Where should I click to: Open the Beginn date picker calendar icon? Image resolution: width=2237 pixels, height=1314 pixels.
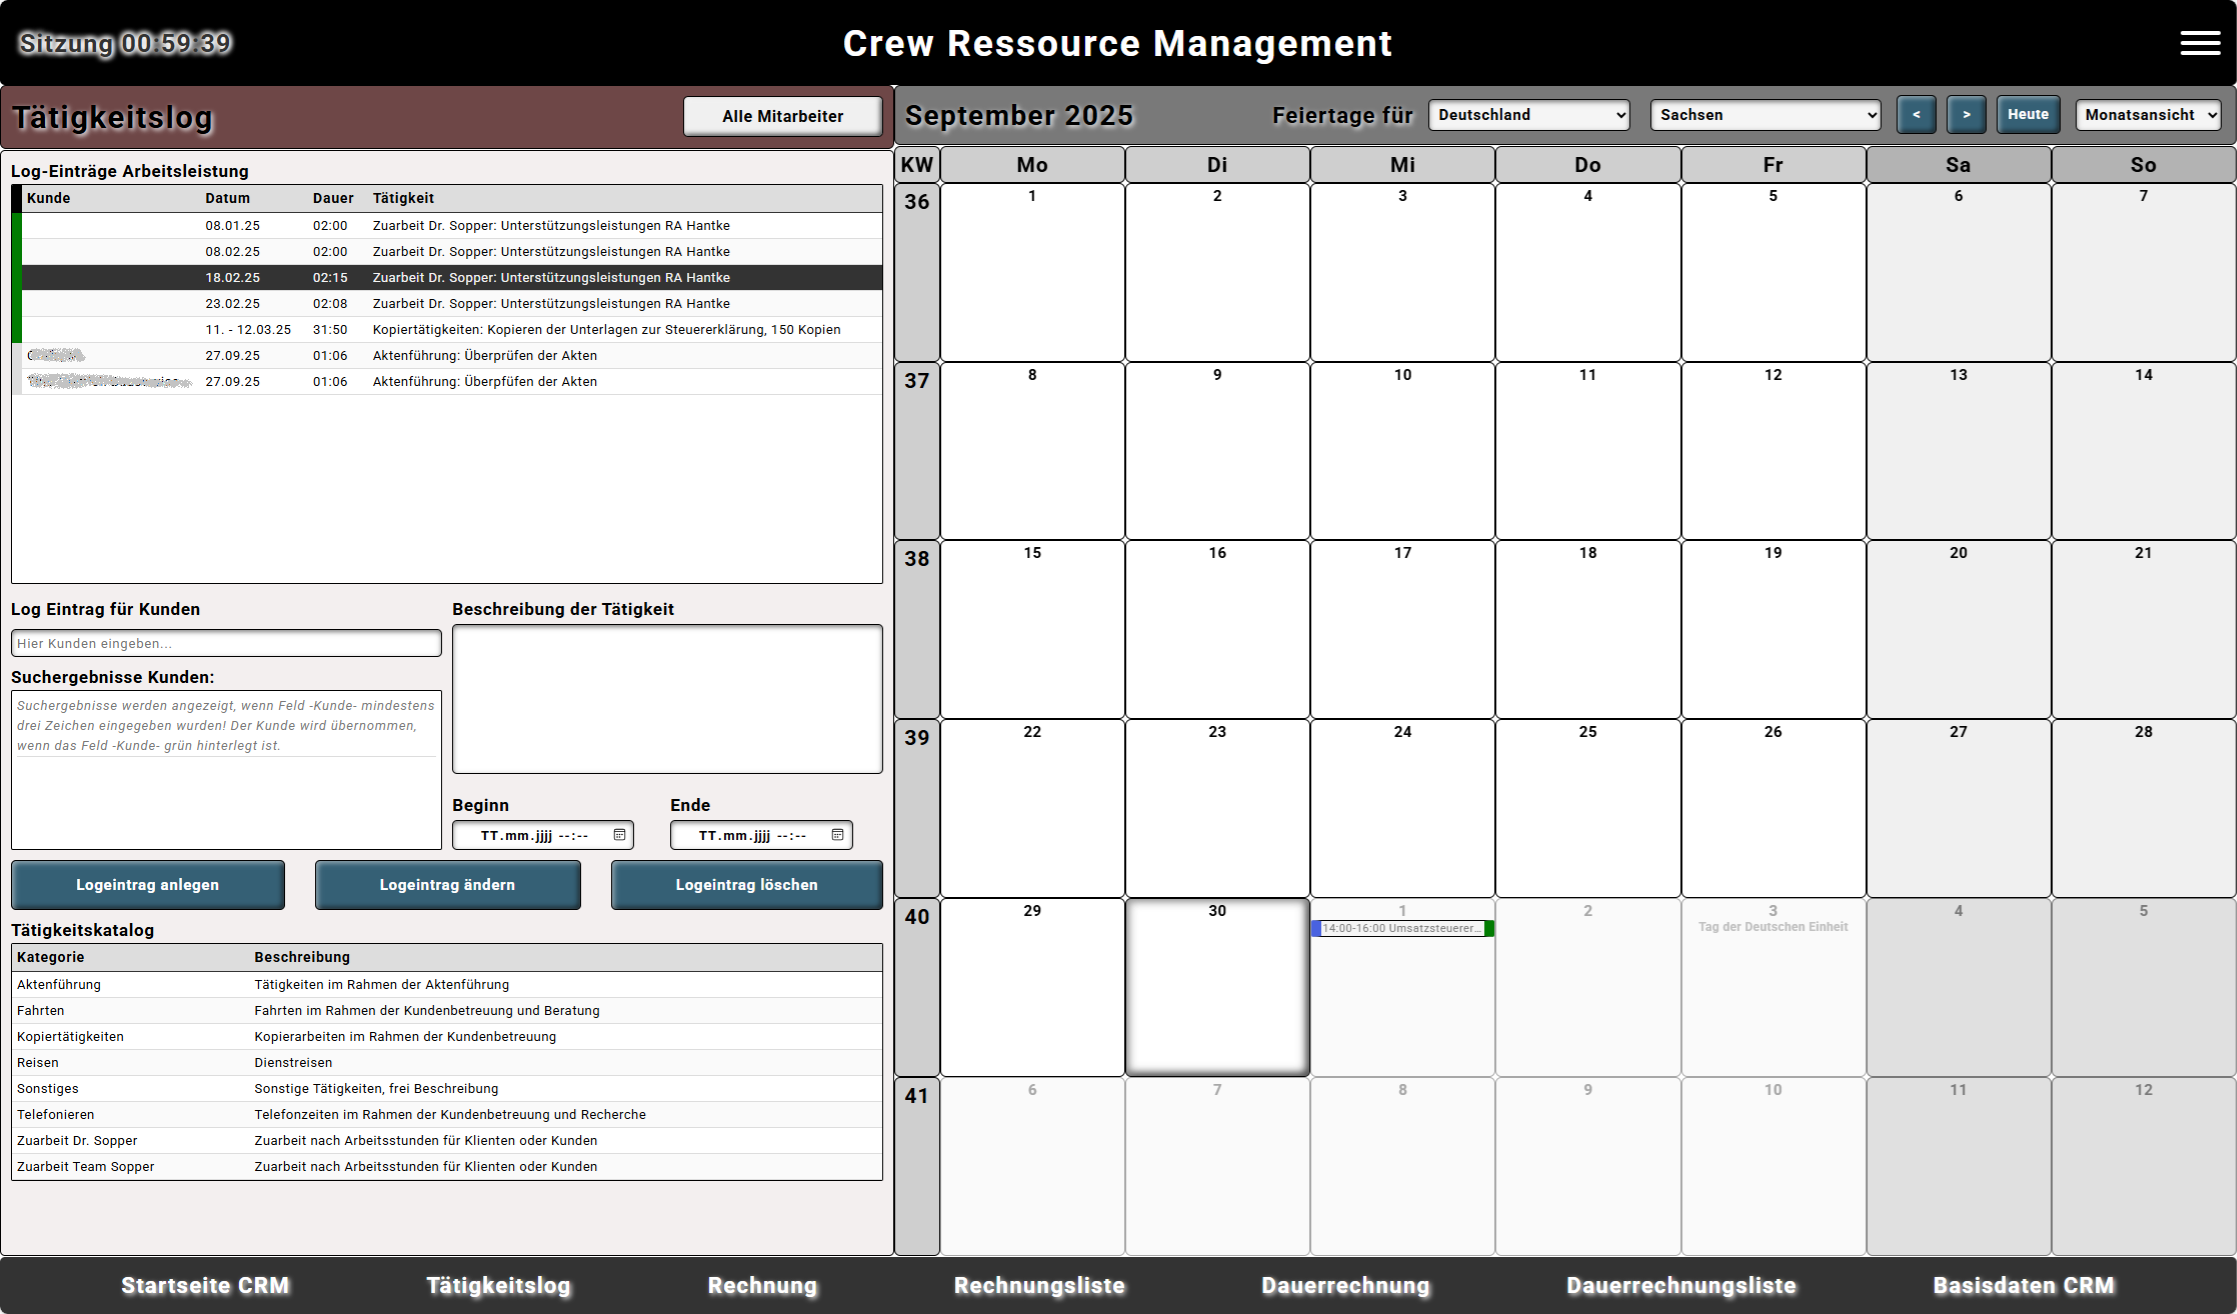pyautogui.click(x=619, y=835)
